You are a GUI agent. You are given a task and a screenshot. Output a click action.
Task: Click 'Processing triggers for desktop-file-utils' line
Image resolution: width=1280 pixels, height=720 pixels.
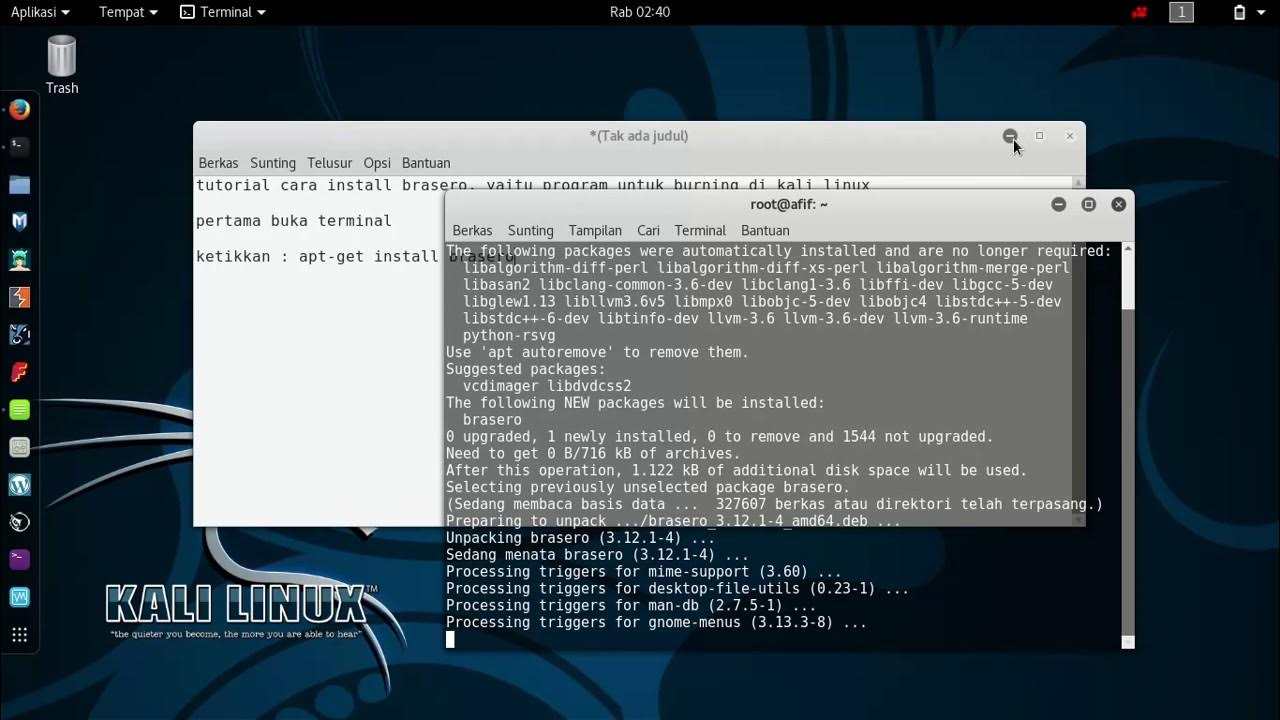pyautogui.click(x=677, y=589)
